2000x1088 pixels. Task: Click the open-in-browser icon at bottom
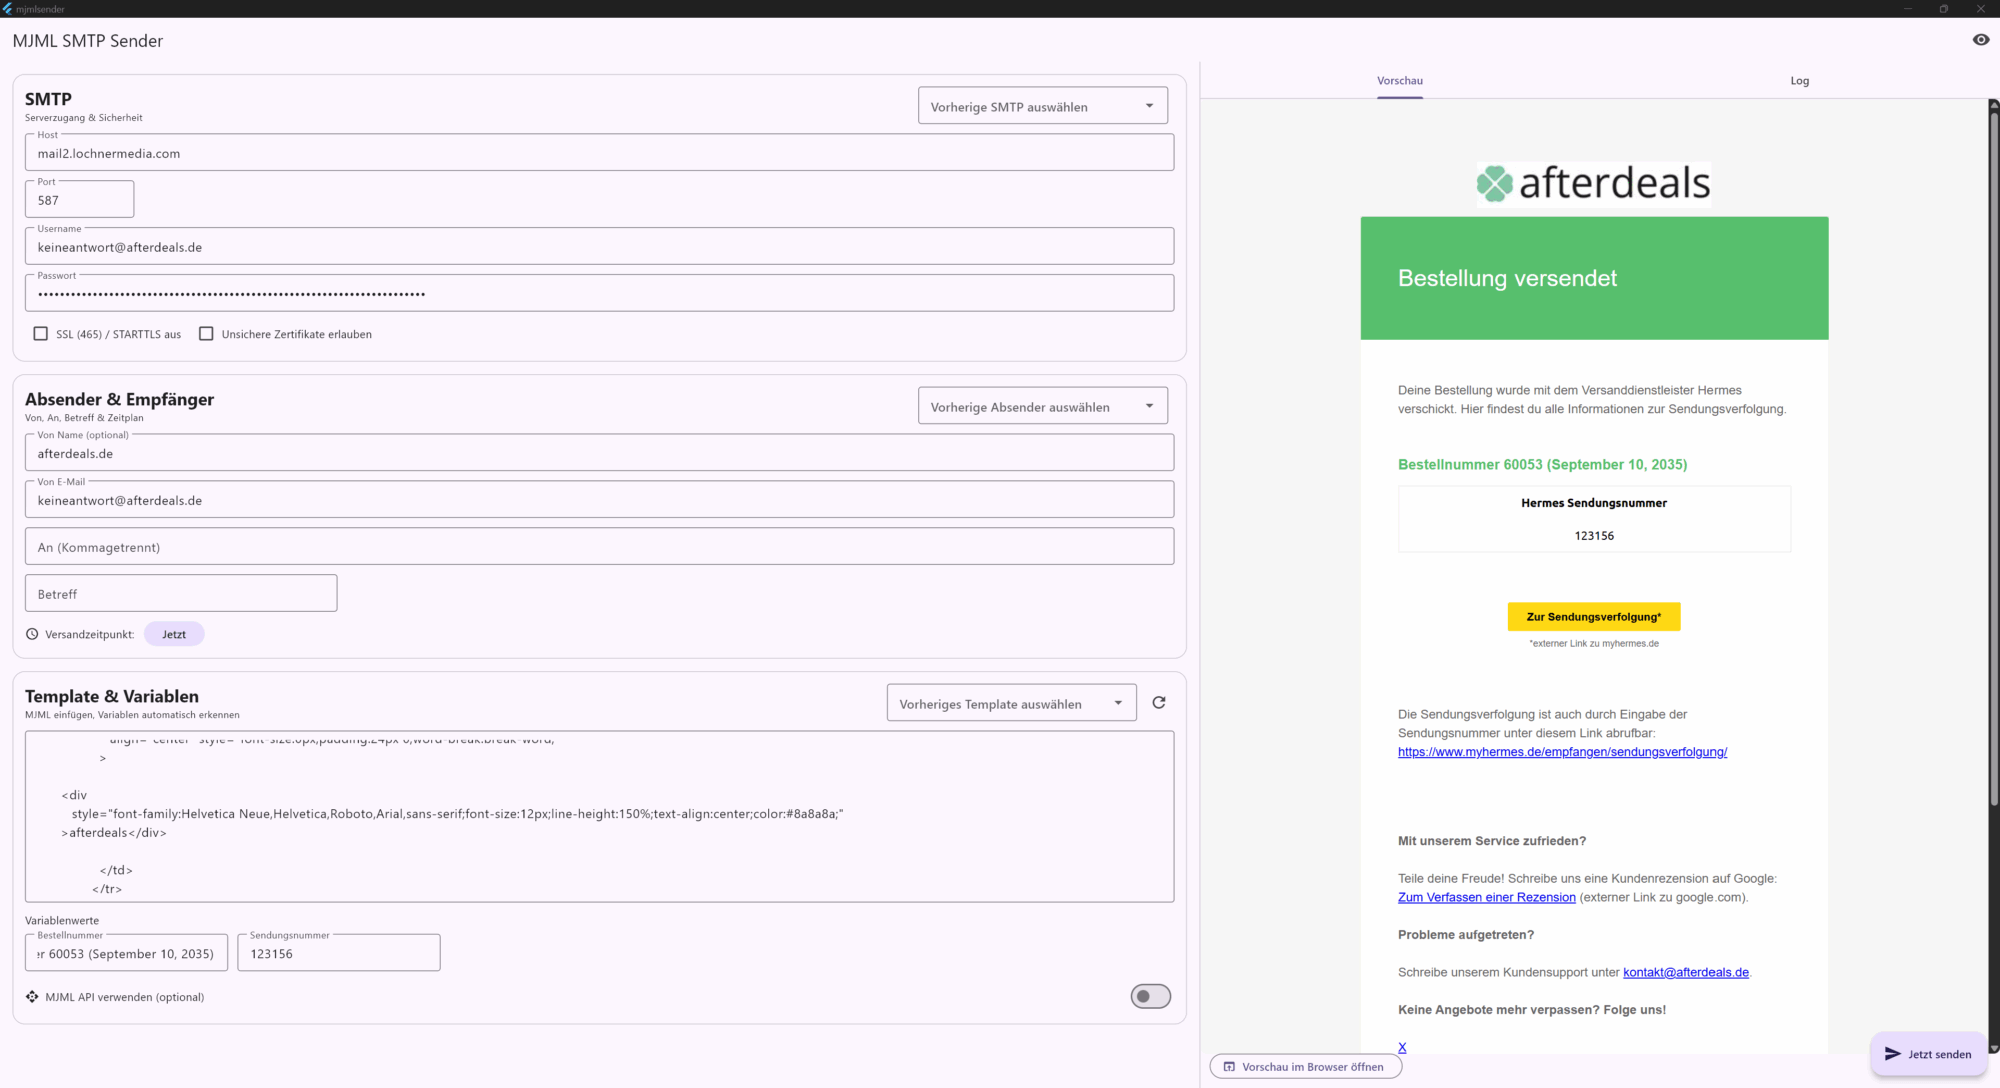tap(1230, 1067)
